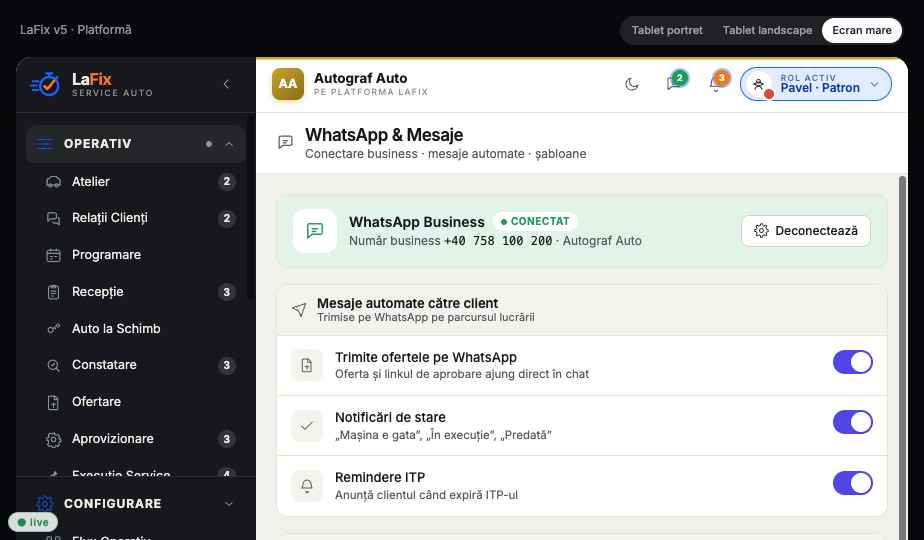Toggle Notificări de stare switch
Screen dimensions: 924x540
[x=853, y=422]
